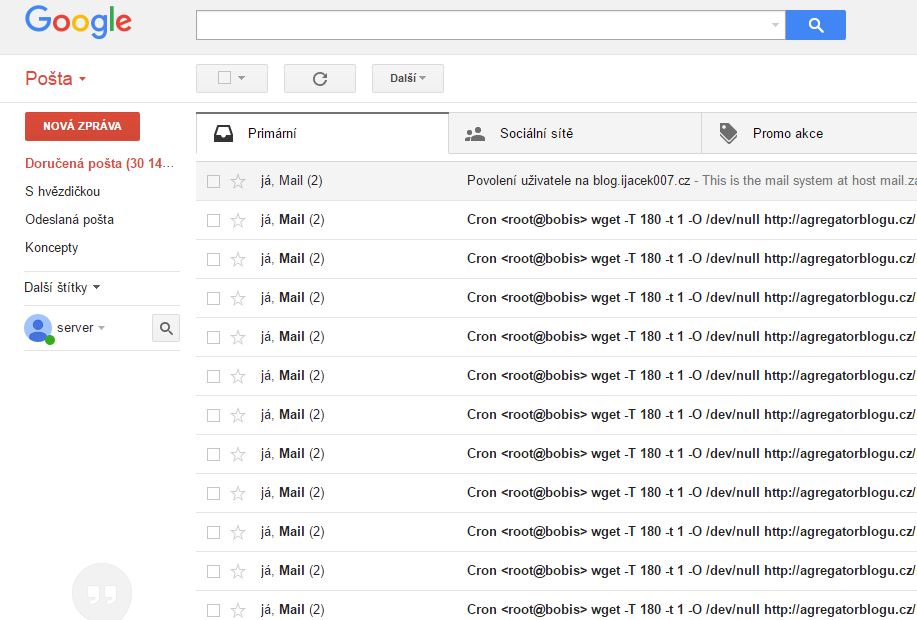This screenshot has height=620, width=917.
Task: Click inside the mail search field
Action: pyautogui.click(x=480, y=25)
